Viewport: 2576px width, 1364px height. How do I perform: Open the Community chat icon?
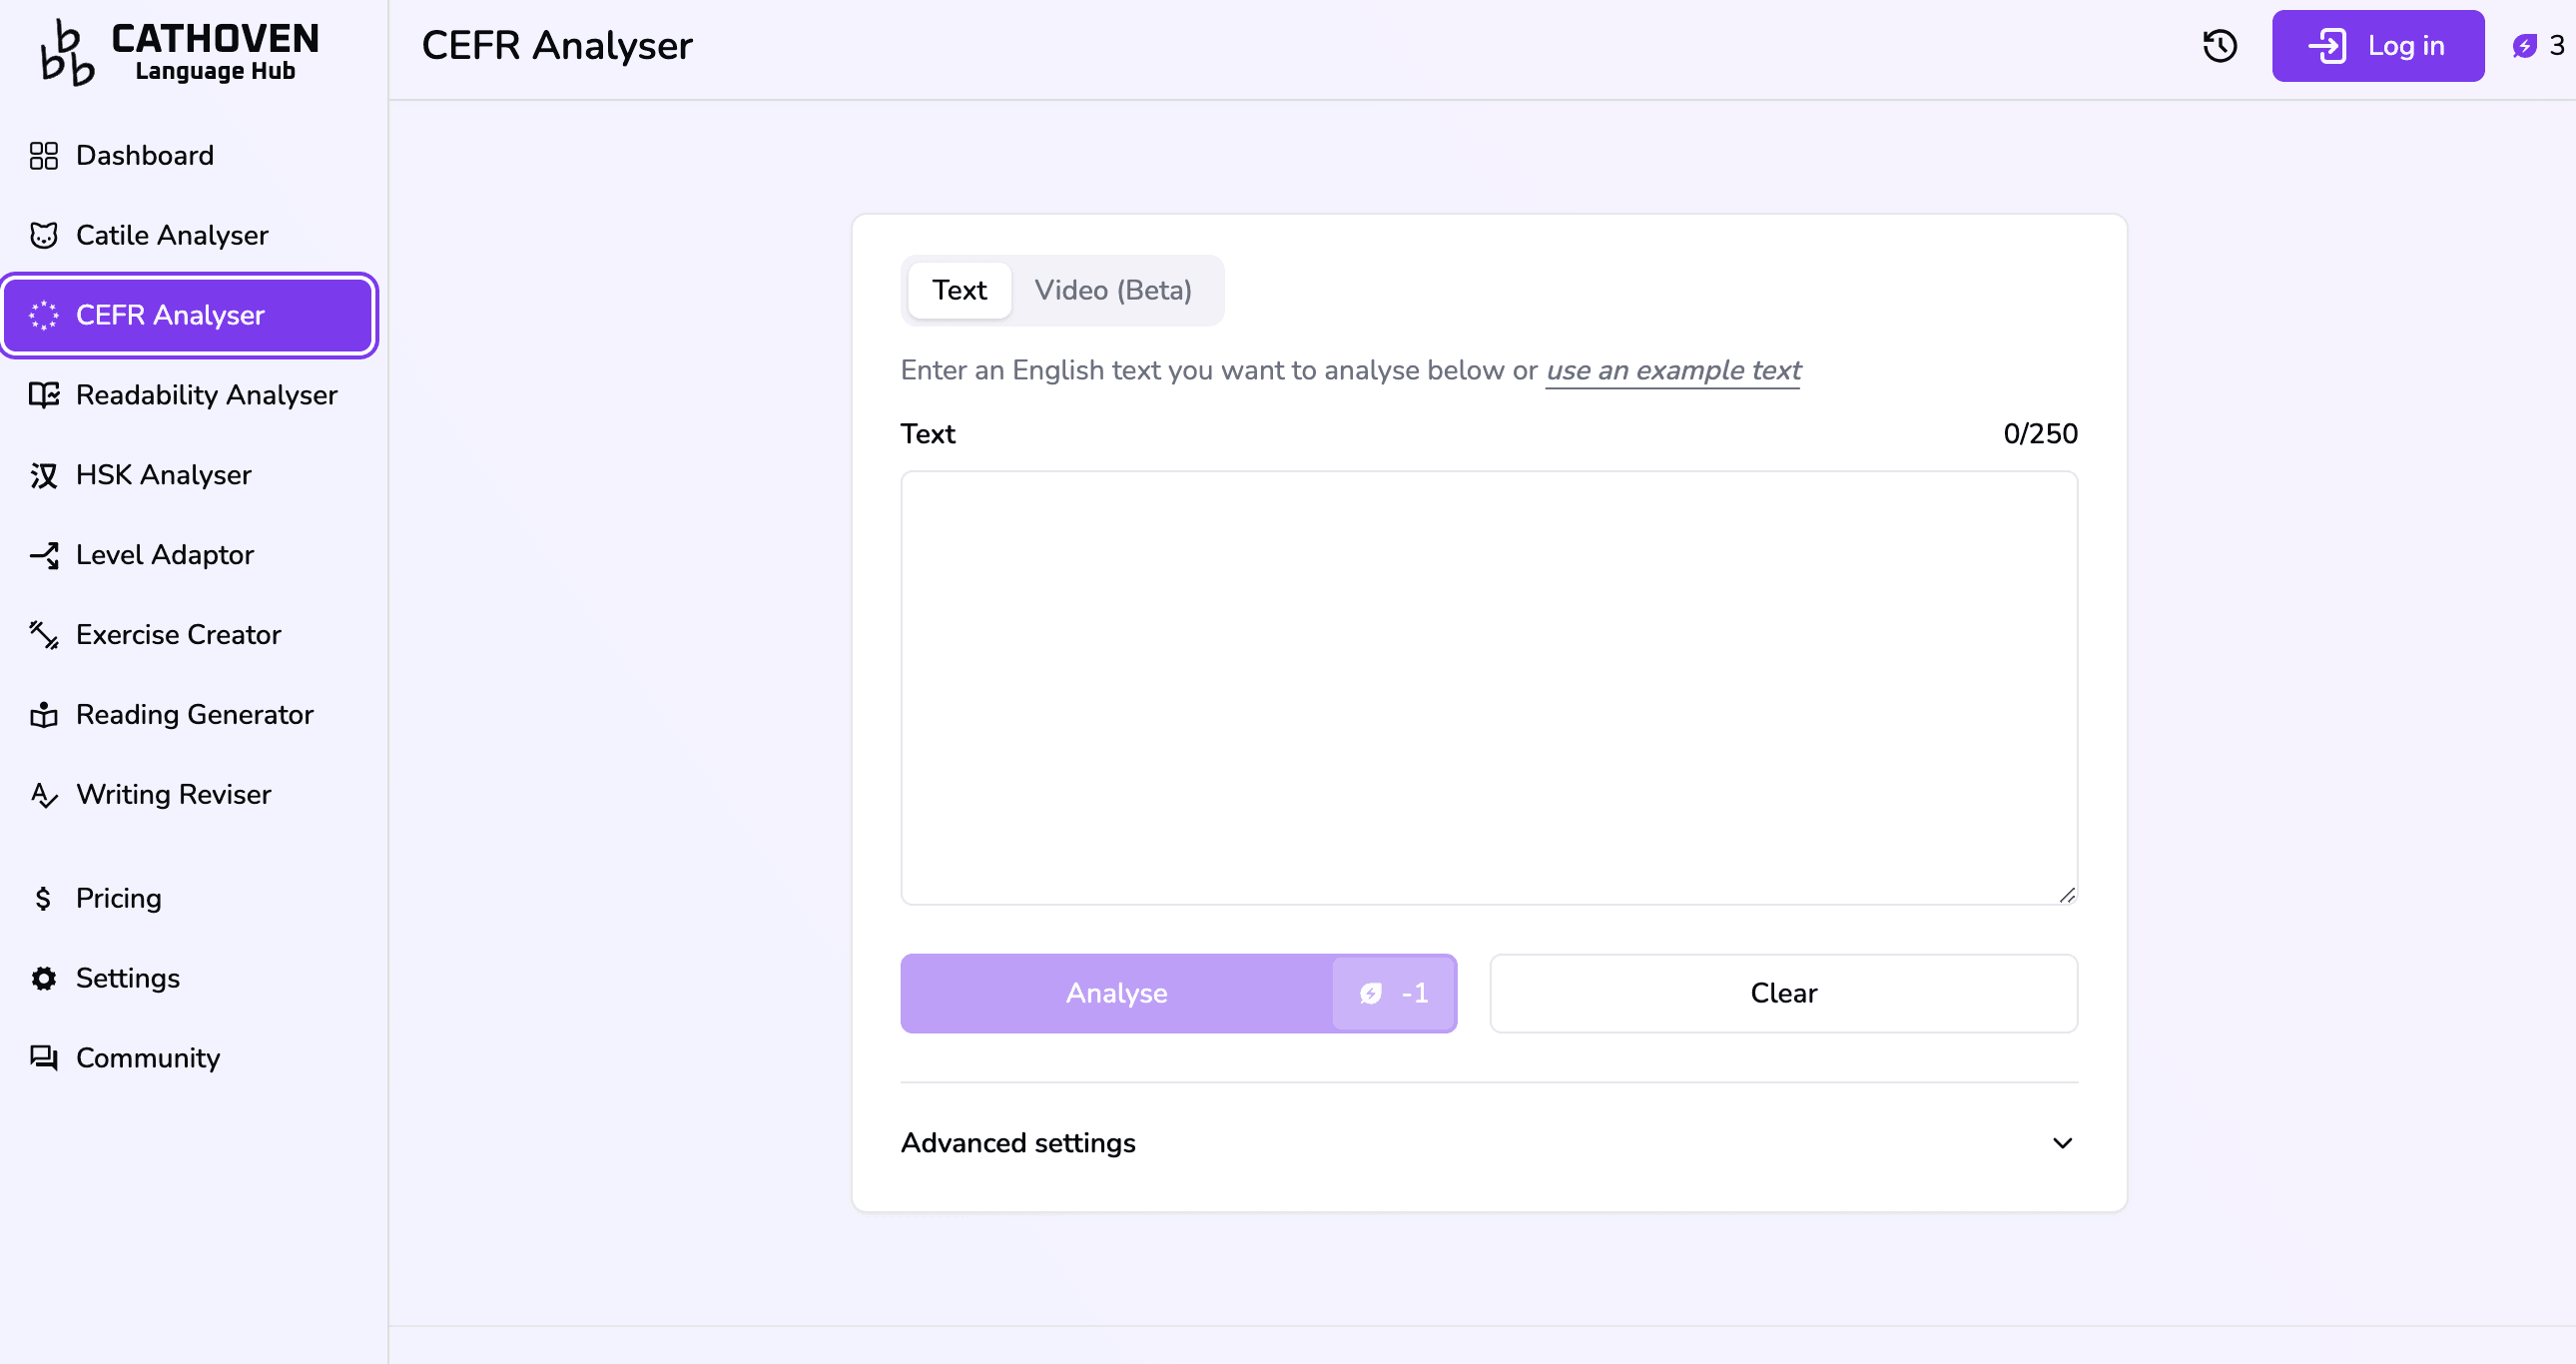tap(44, 1058)
